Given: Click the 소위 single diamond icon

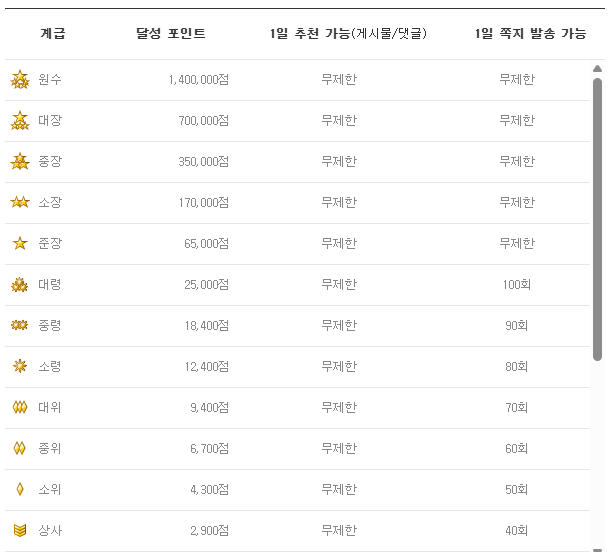Looking at the screenshot, I should pos(20,489).
